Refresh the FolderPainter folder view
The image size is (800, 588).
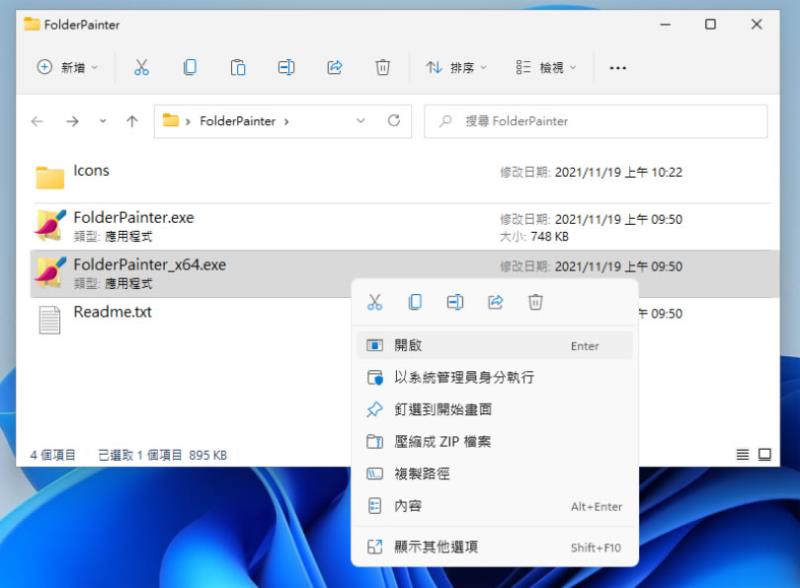(394, 121)
